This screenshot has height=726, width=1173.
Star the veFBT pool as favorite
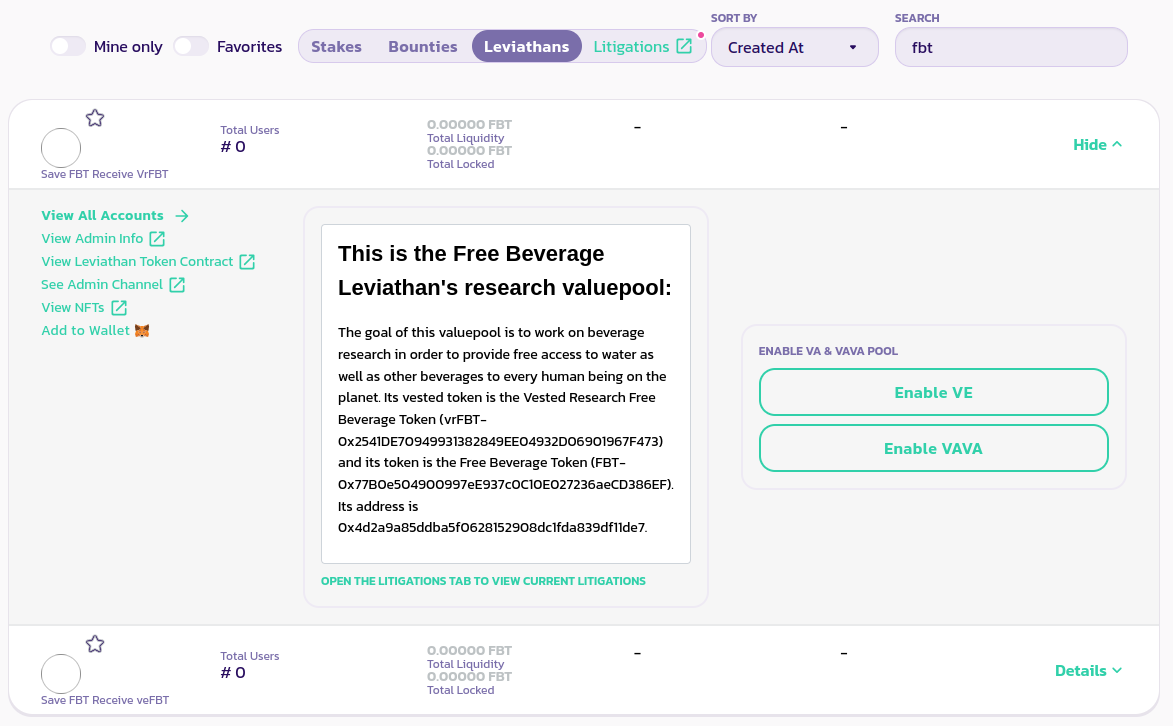[x=95, y=644]
